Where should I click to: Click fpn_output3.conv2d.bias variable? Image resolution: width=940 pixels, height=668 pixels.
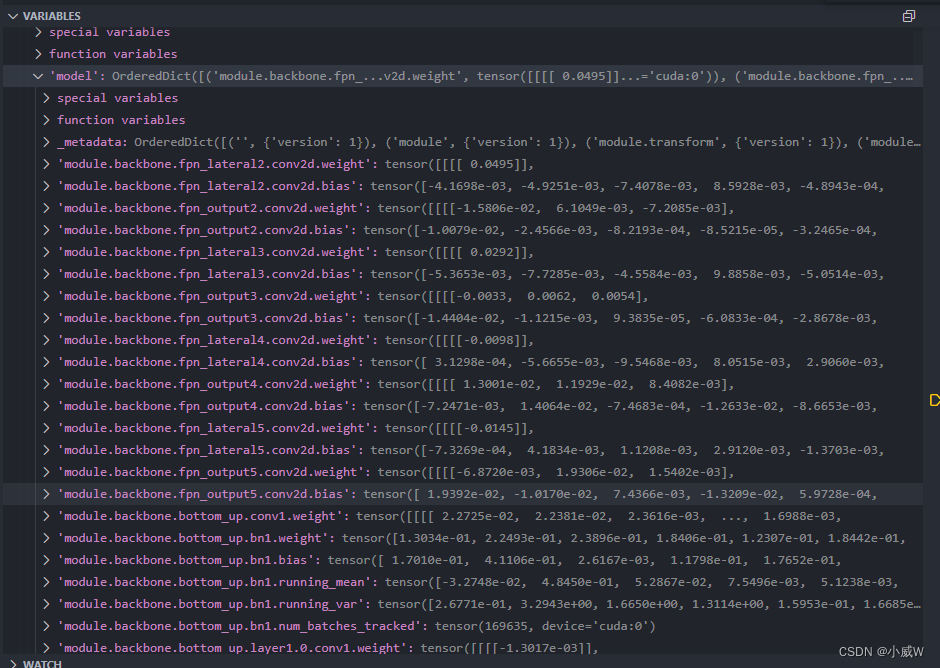click(462, 318)
